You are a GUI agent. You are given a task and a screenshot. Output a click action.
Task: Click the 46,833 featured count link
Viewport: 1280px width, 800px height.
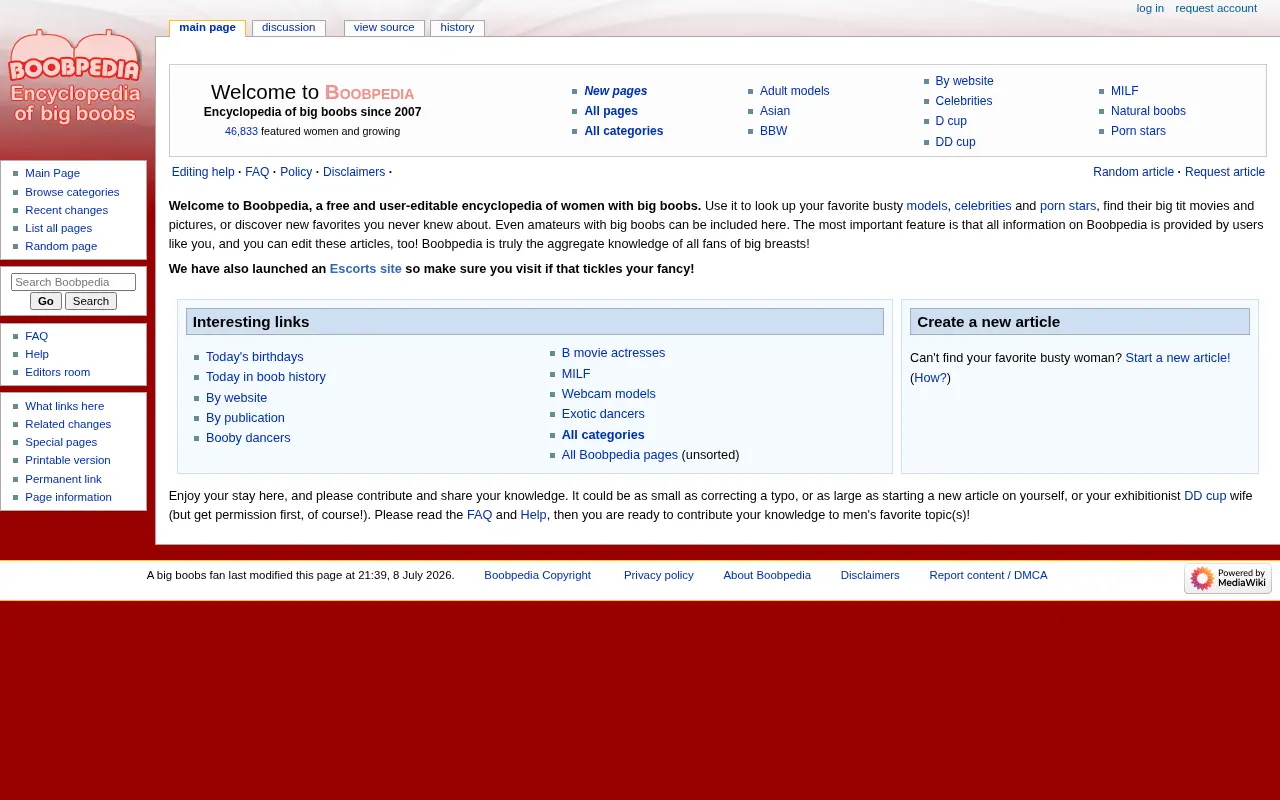click(241, 131)
